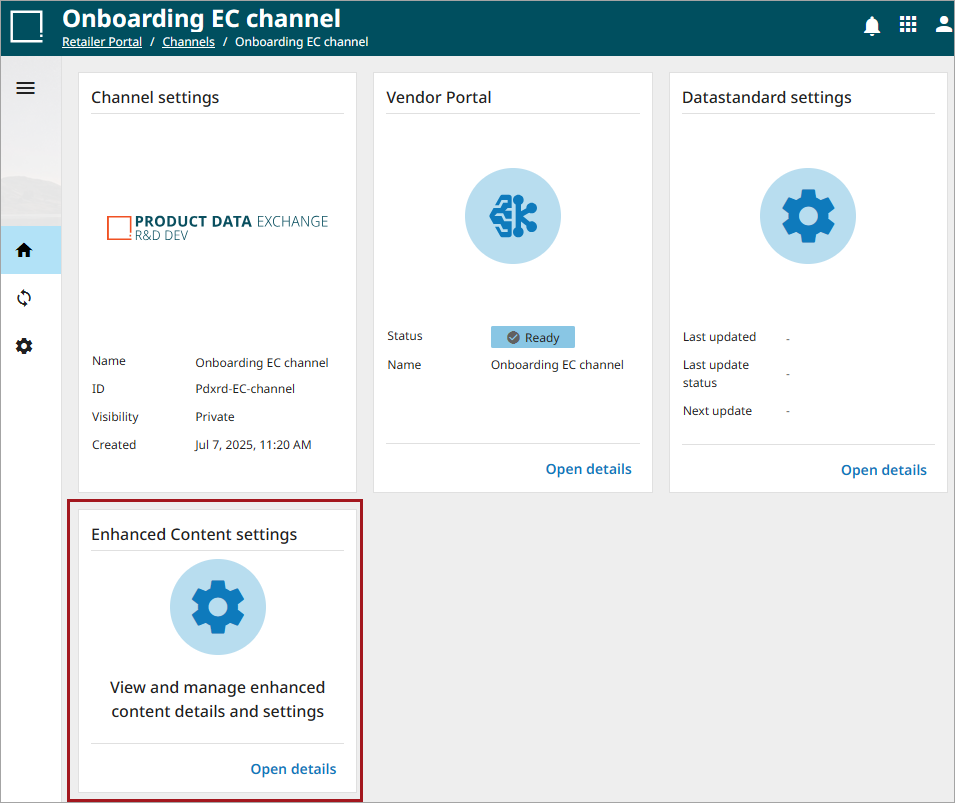Screen dimensions: 955x803
Task: Click the notification bell icon
Action: 872,26
